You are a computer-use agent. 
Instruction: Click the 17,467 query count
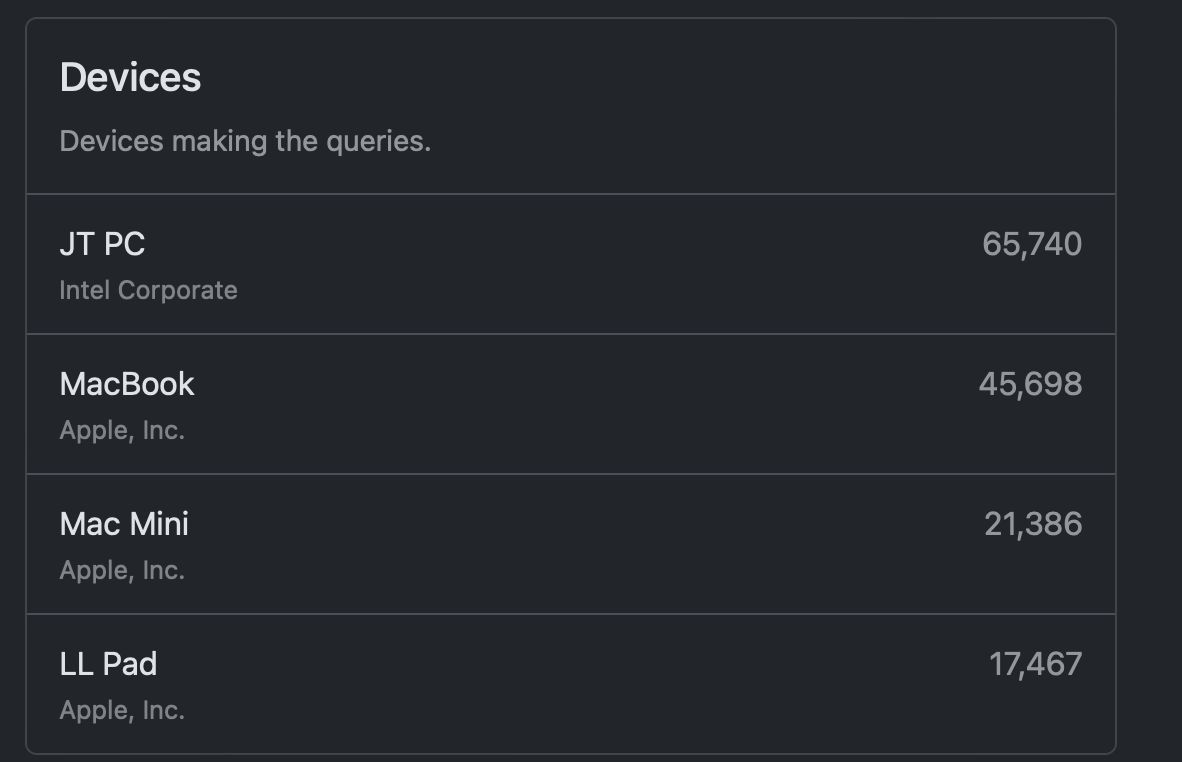(1035, 664)
